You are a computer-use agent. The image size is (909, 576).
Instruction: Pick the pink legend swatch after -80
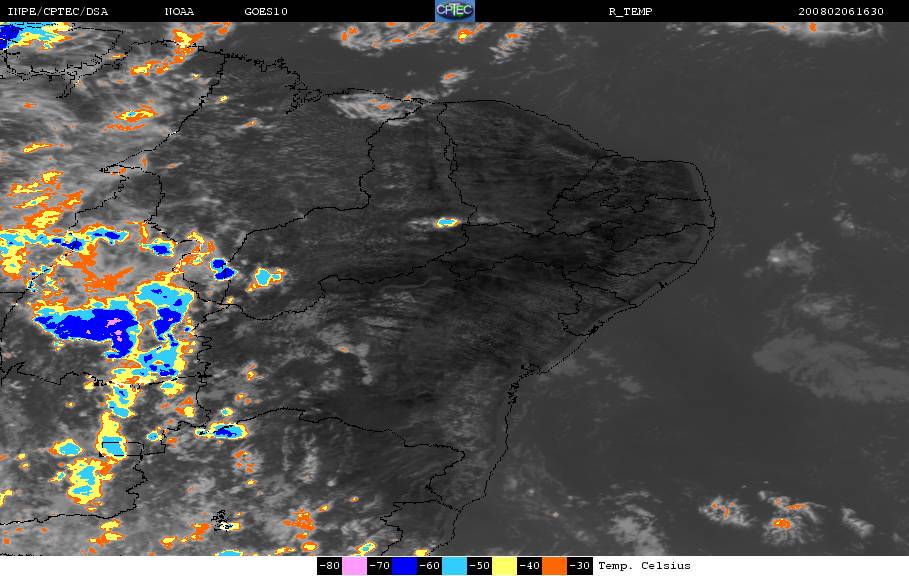point(354,566)
